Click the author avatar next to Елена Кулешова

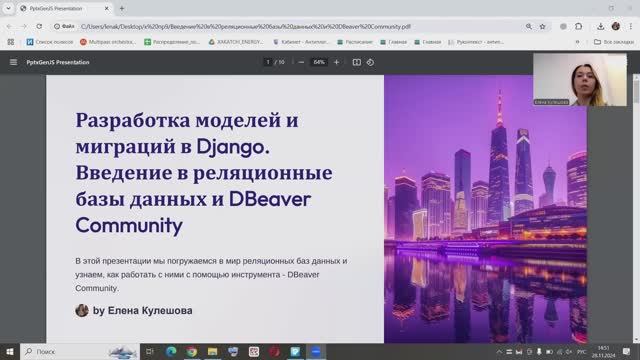click(x=82, y=310)
